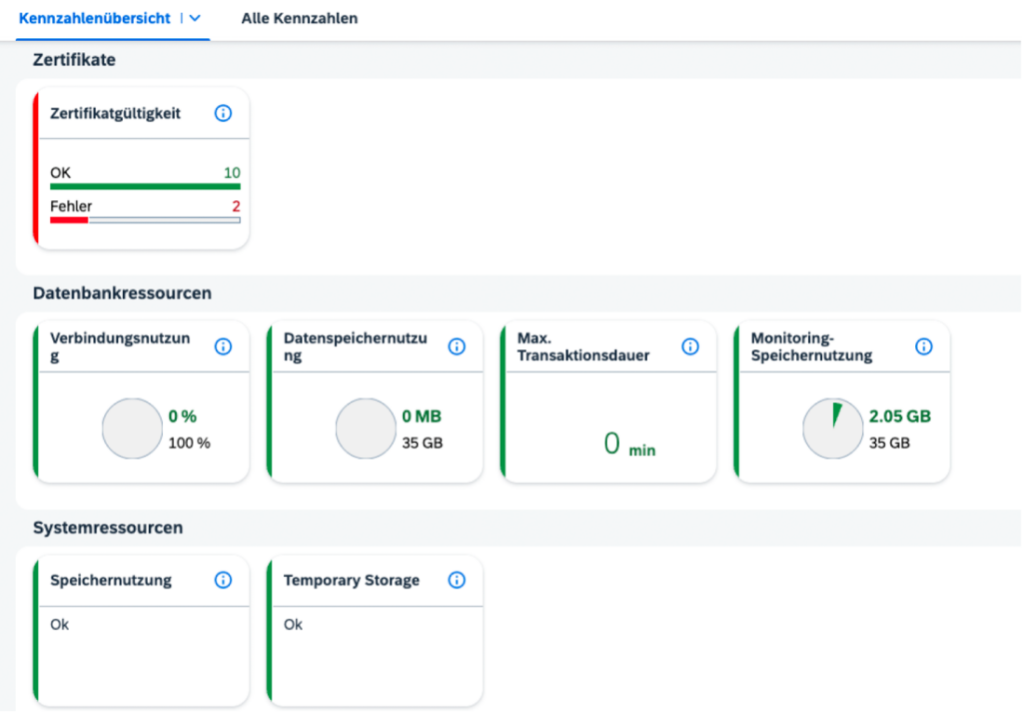Viewport: 1024px width, 713px height.
Task: Switch to Alle Kennzahlen tab
Action: coord(300,18)
